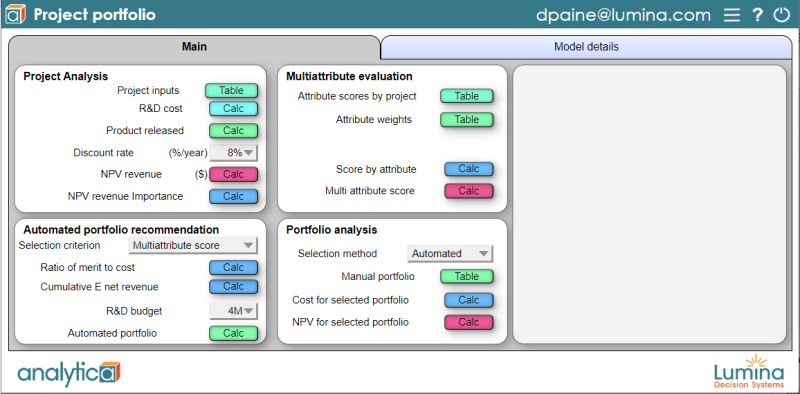Click the Analytica app icon in header
The width and height of the screenshot is (800, 394).
tap(15, 14)
